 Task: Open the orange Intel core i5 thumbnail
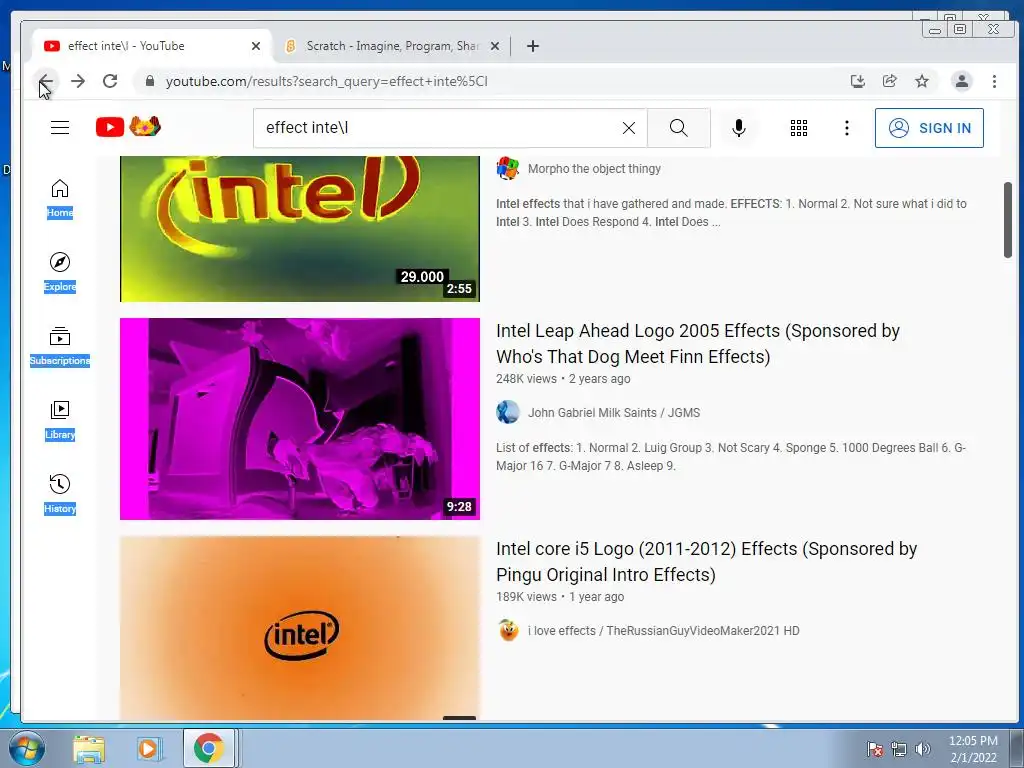(x=300, y=628)
